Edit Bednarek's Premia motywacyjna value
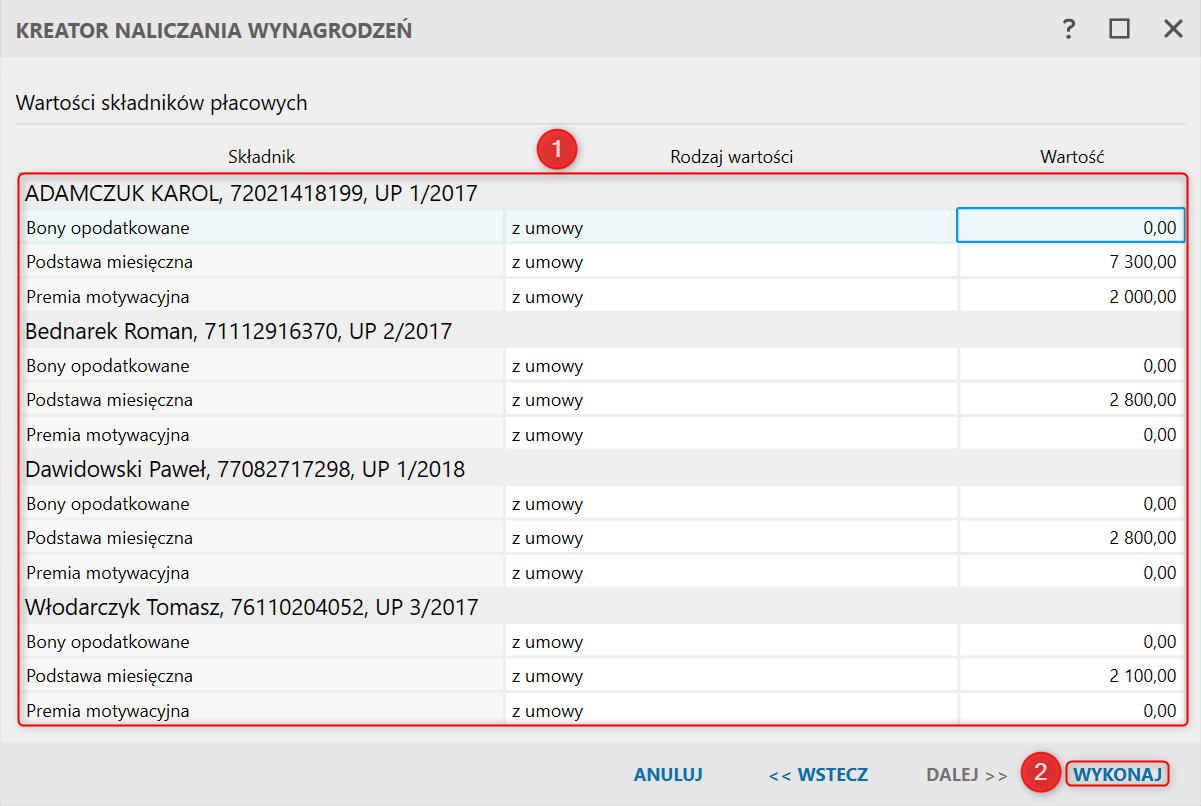The width and height of the screenshot is (1201, 806). (1072, 434)
